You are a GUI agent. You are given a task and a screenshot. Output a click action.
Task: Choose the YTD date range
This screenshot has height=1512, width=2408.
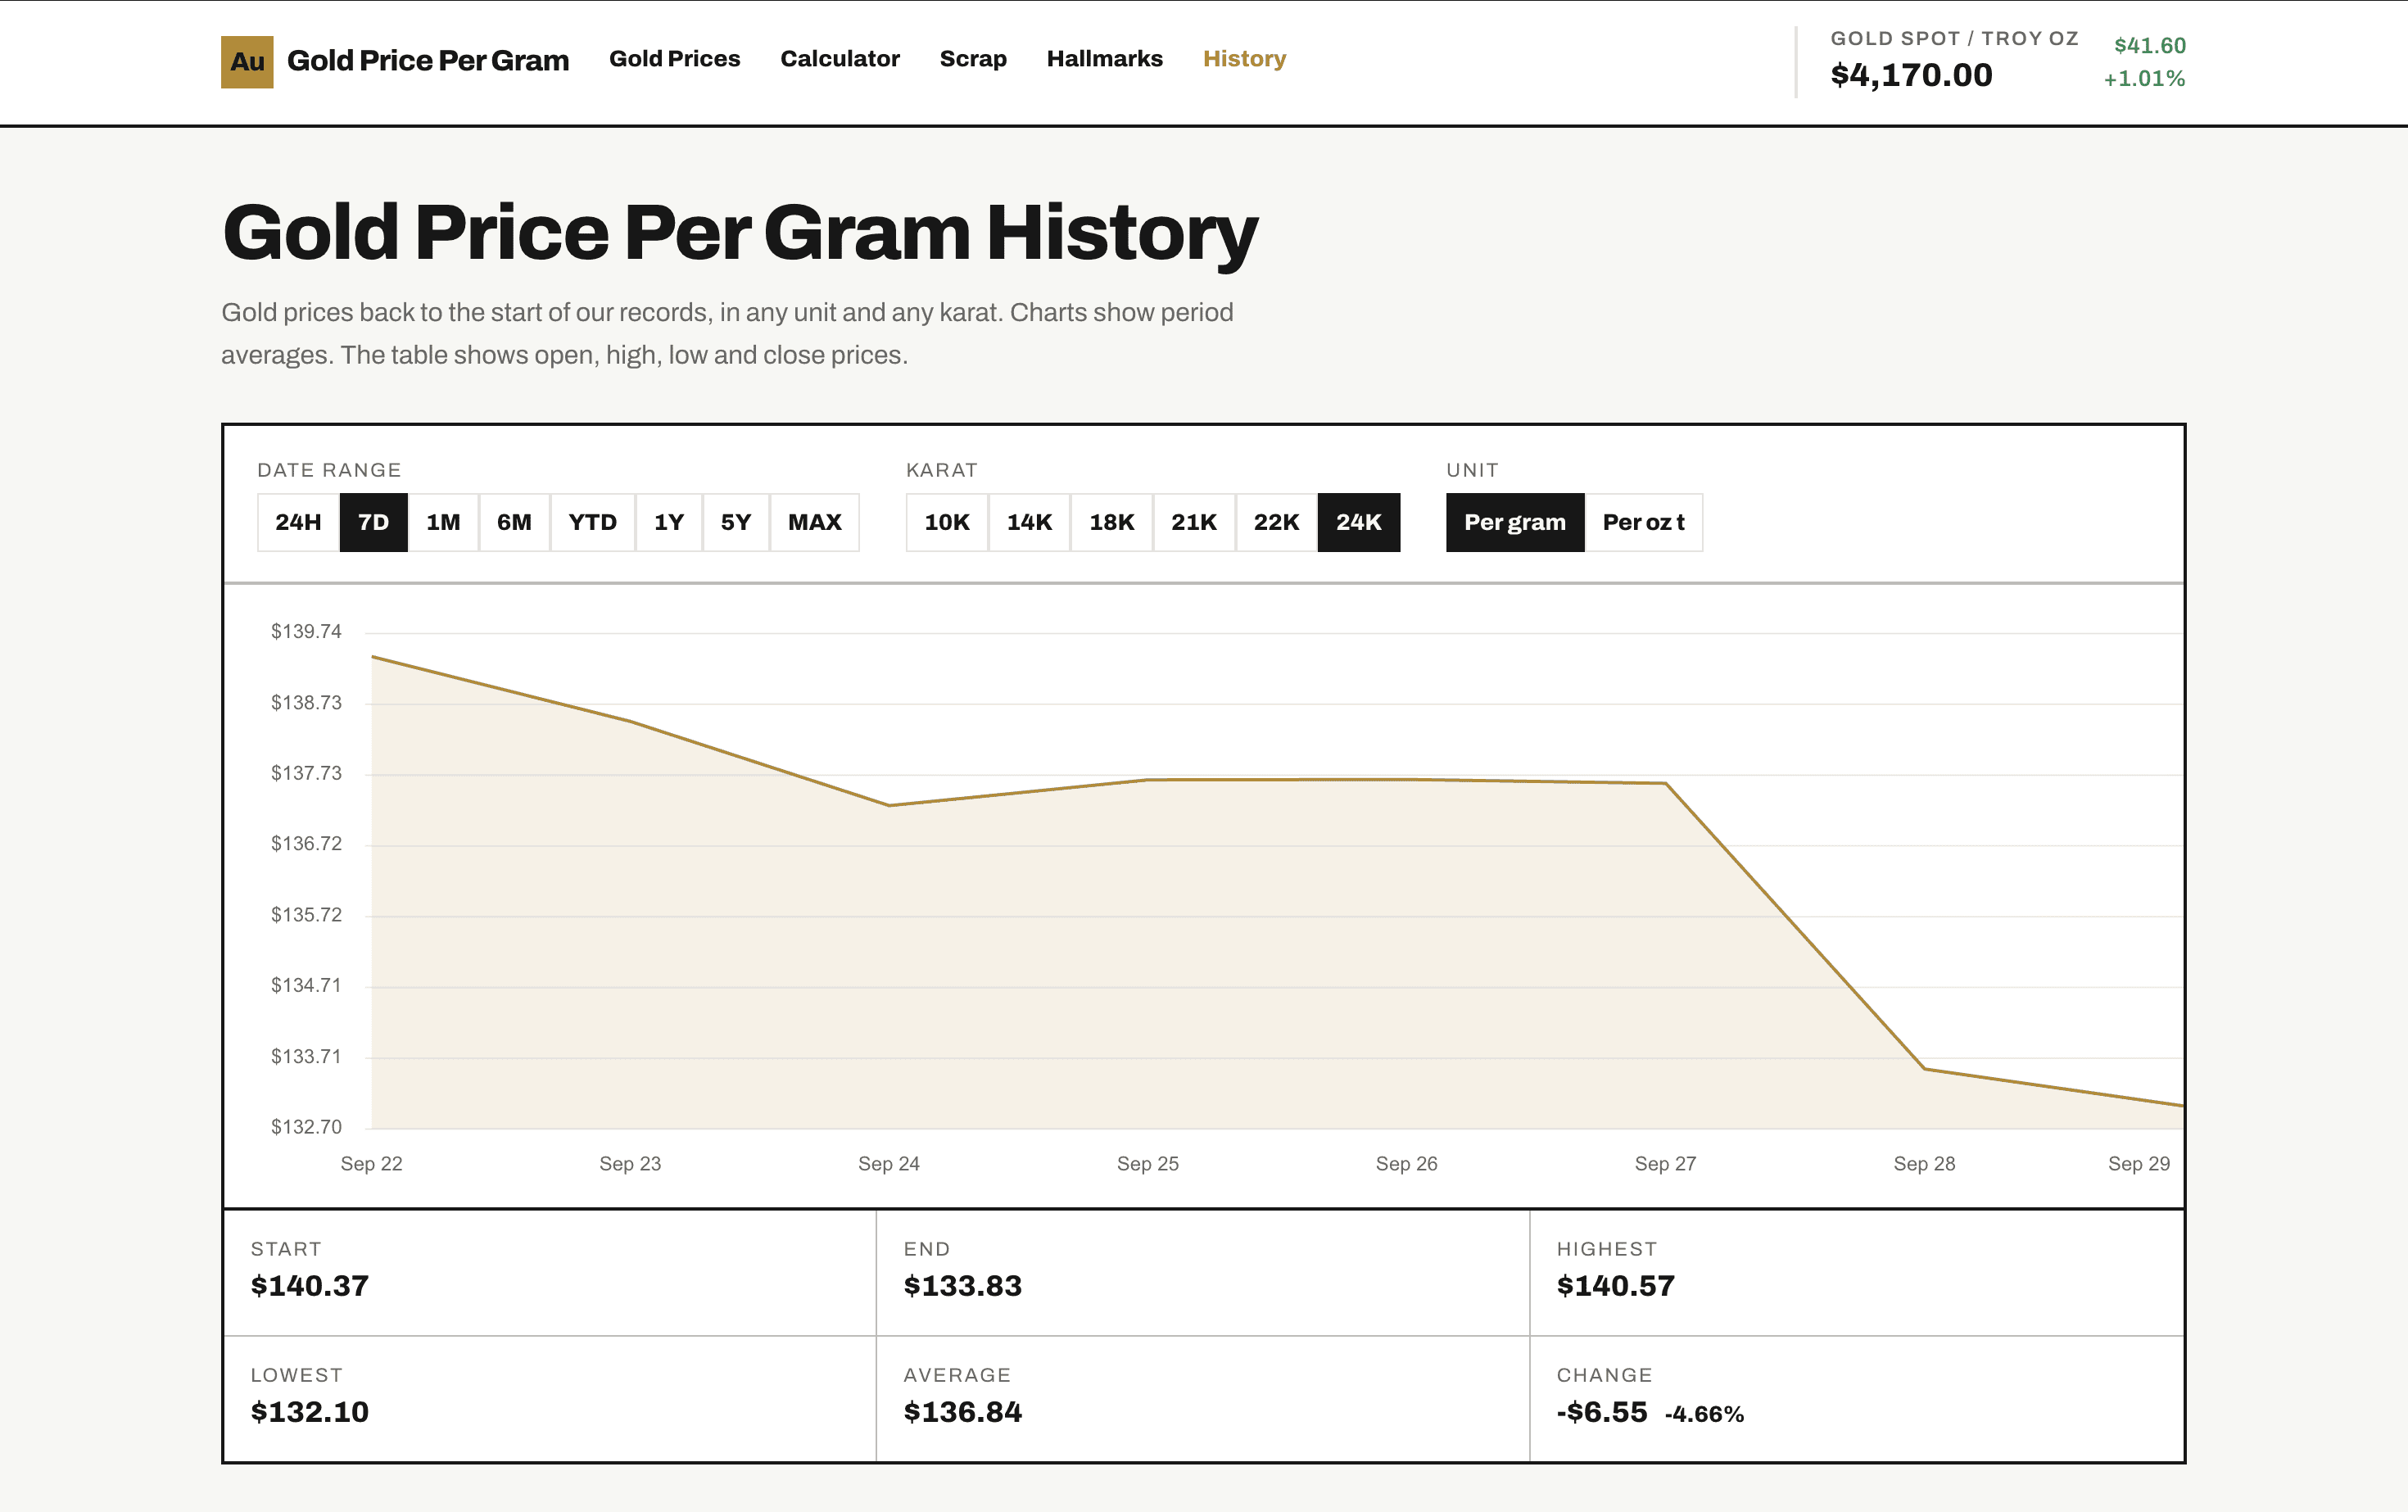(592, 522)
